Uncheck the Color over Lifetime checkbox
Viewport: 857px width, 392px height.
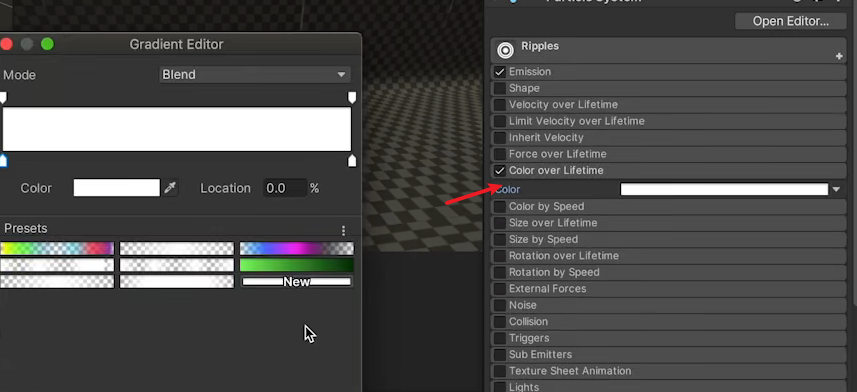pyautogui.click(x=500, y=170)
